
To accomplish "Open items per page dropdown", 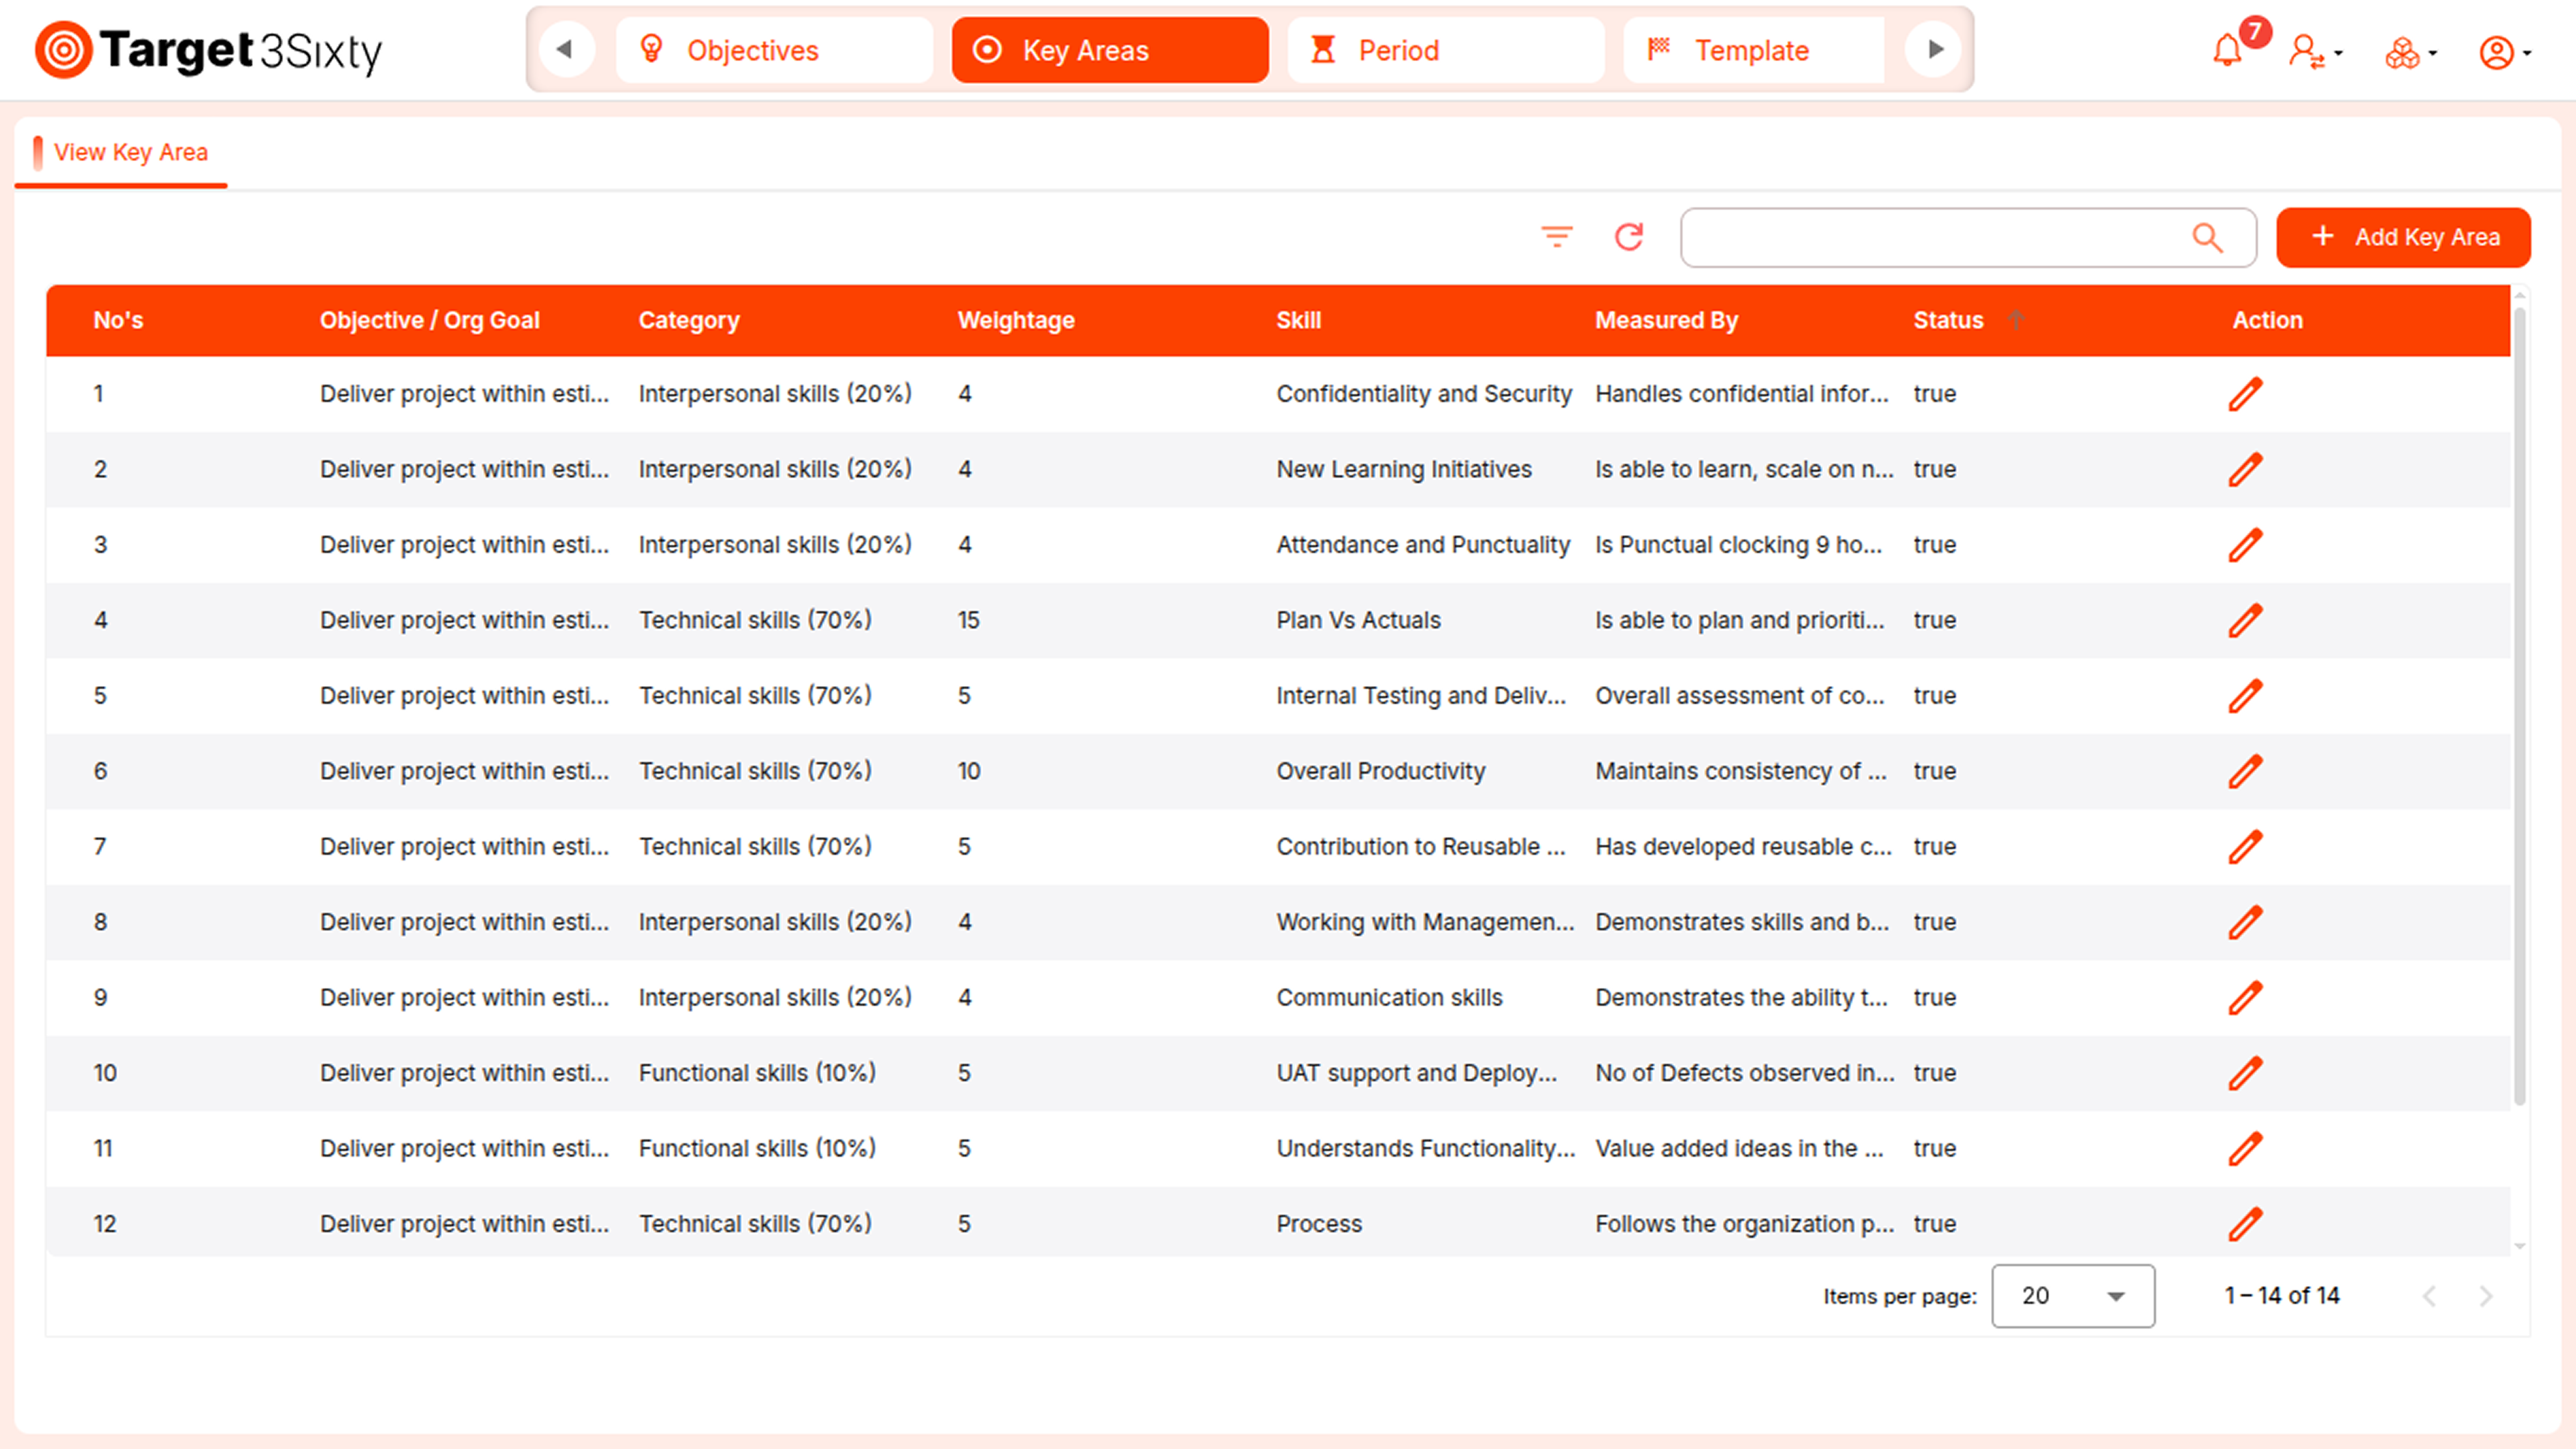I will tap(2072, 1296).
